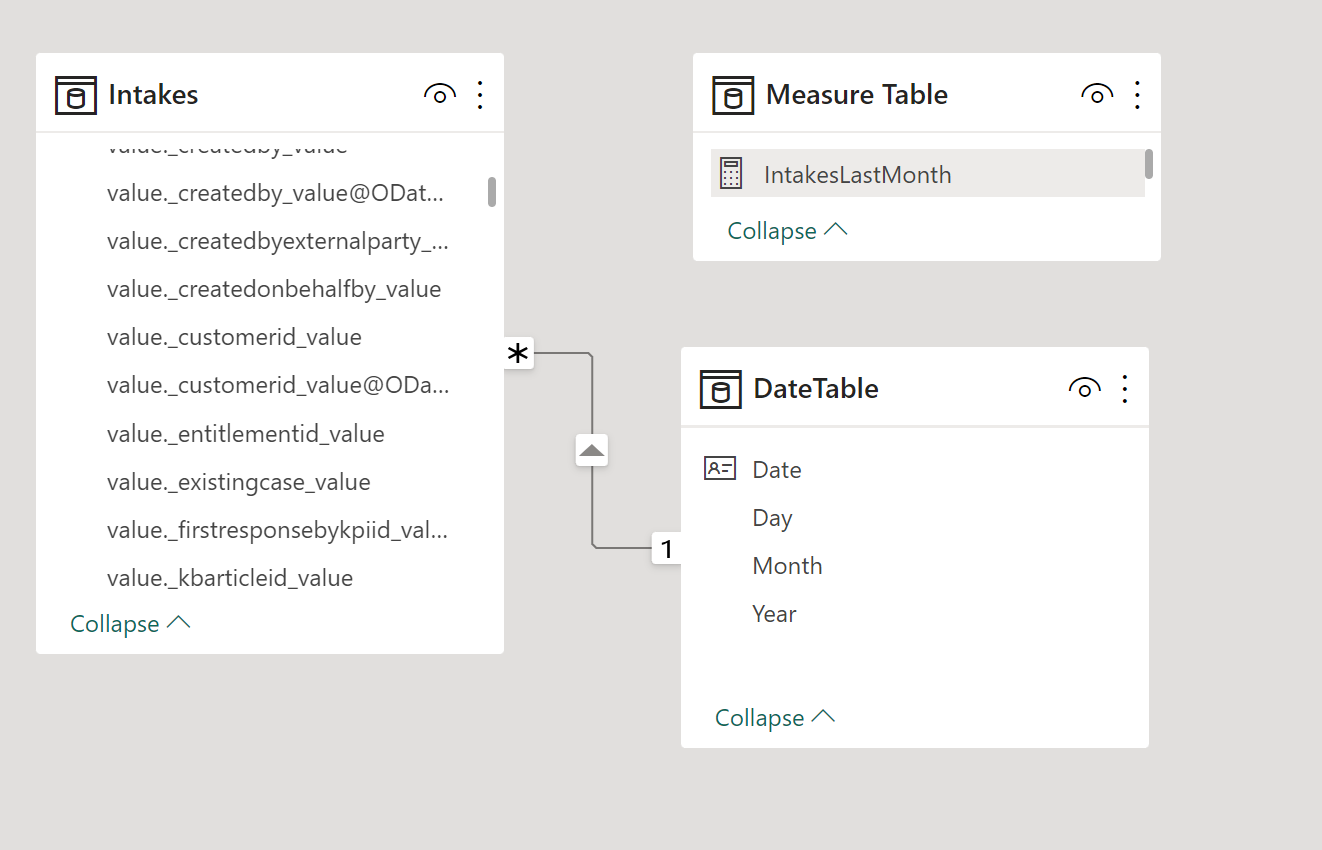The image size is (1322, 850).
Task: Click the Measure Table scrollbar thumb
Action: point(1149,164)
